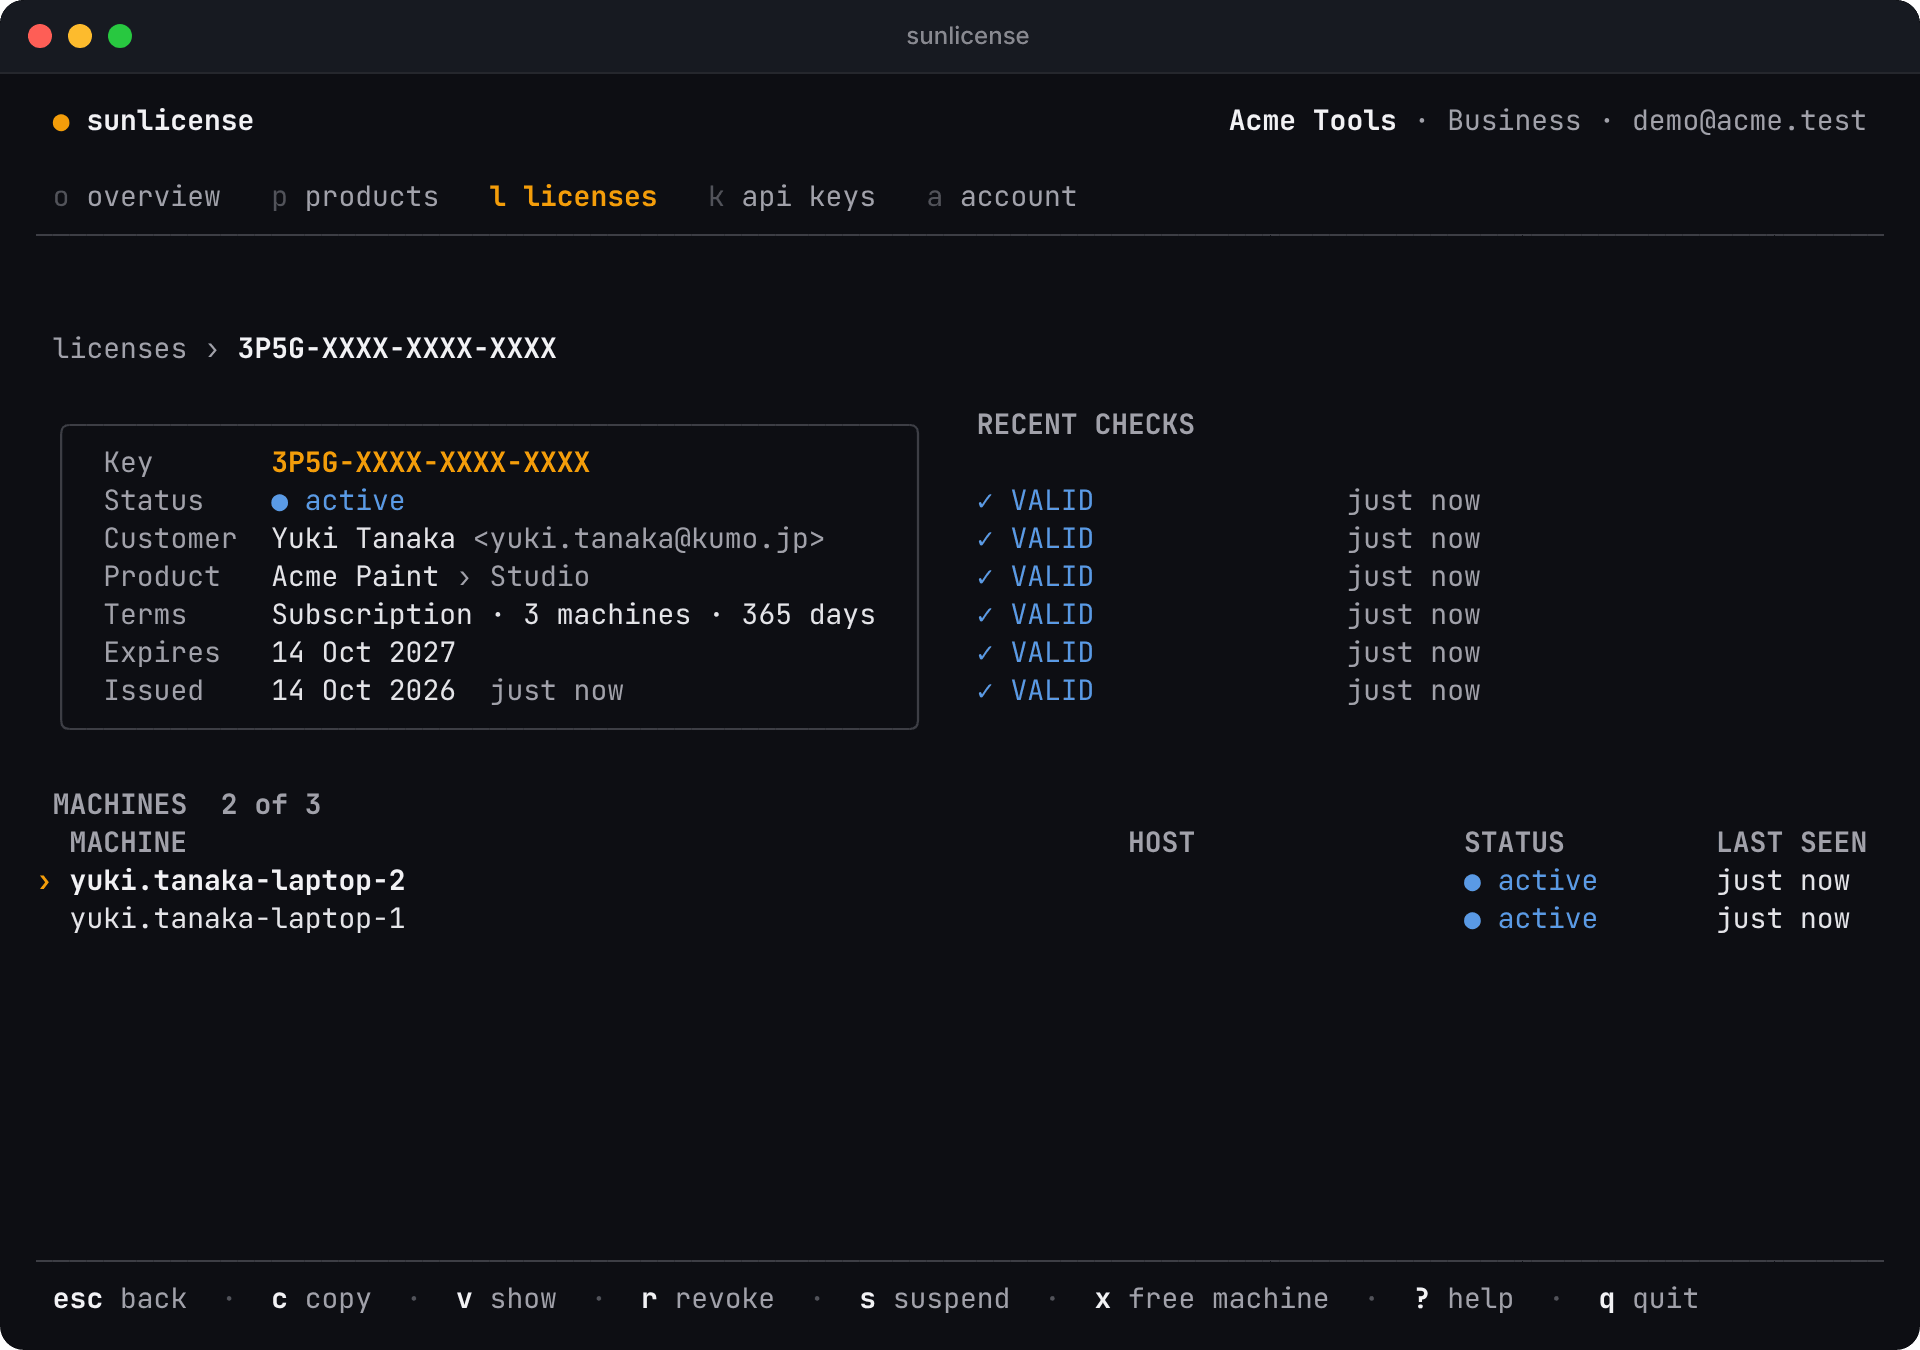Screen dimensions: 1920x1350
Task: Open help with the ? command
Action: [1464, 1299]
